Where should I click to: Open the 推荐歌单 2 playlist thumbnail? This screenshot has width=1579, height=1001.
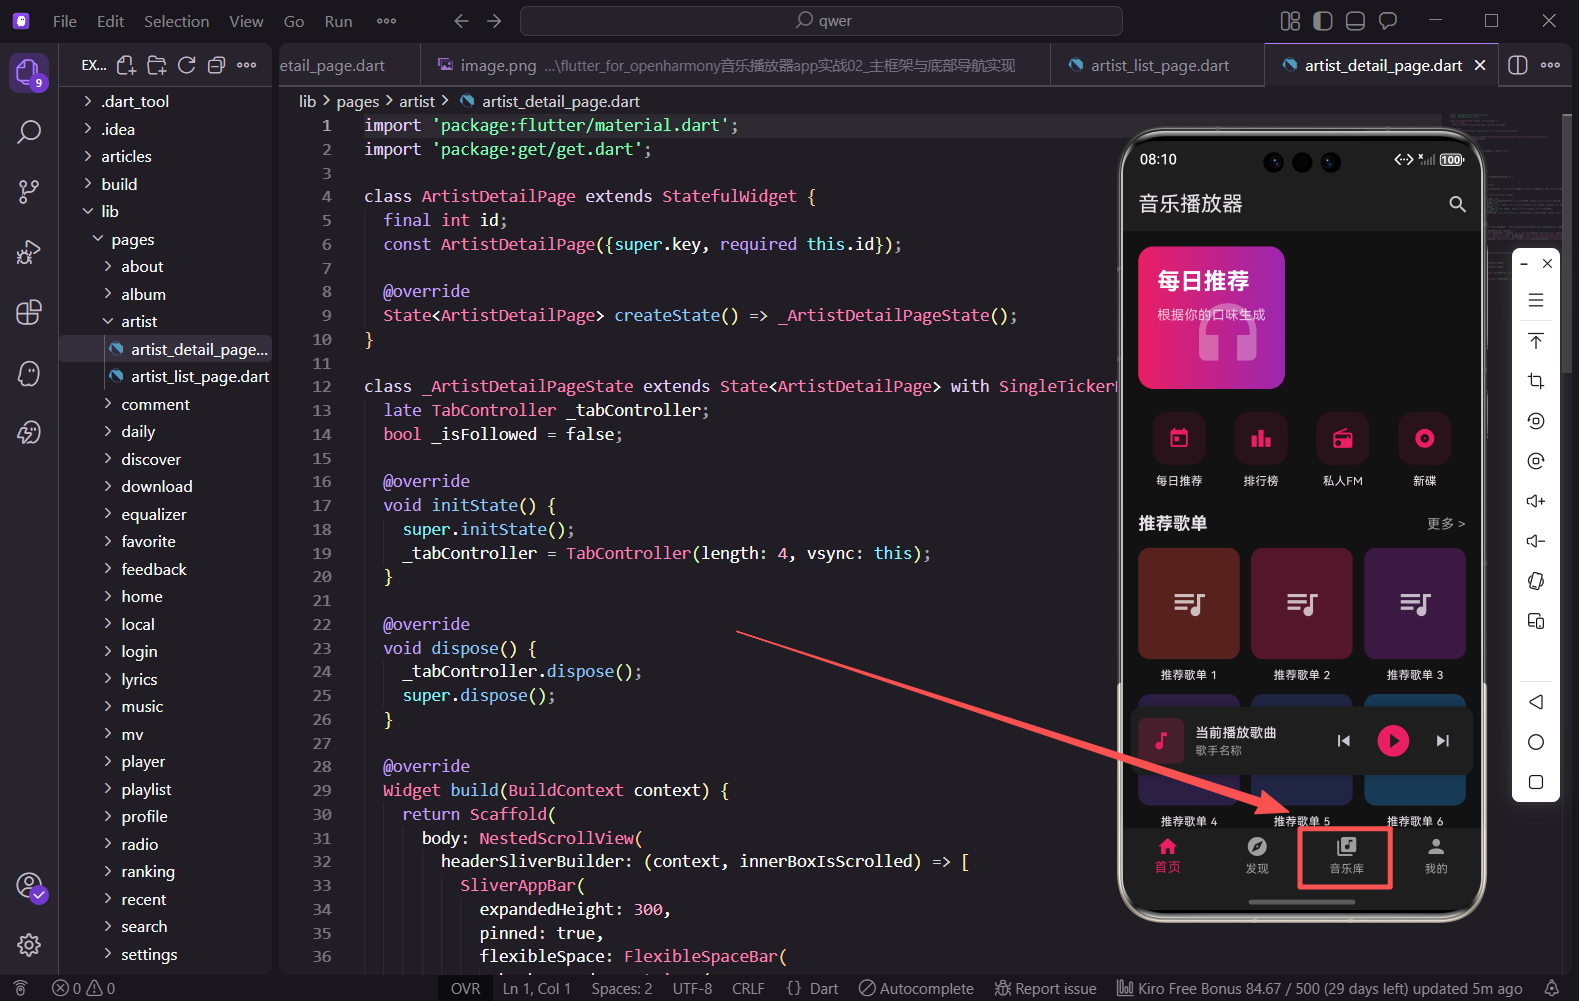1301,603
